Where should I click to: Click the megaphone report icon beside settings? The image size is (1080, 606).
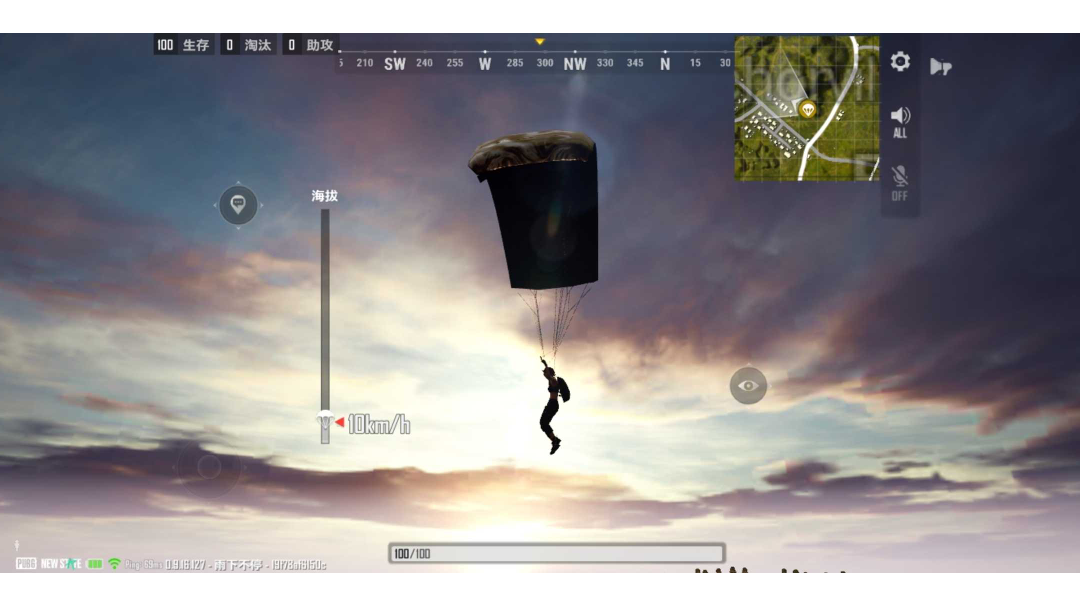point(940,67)
